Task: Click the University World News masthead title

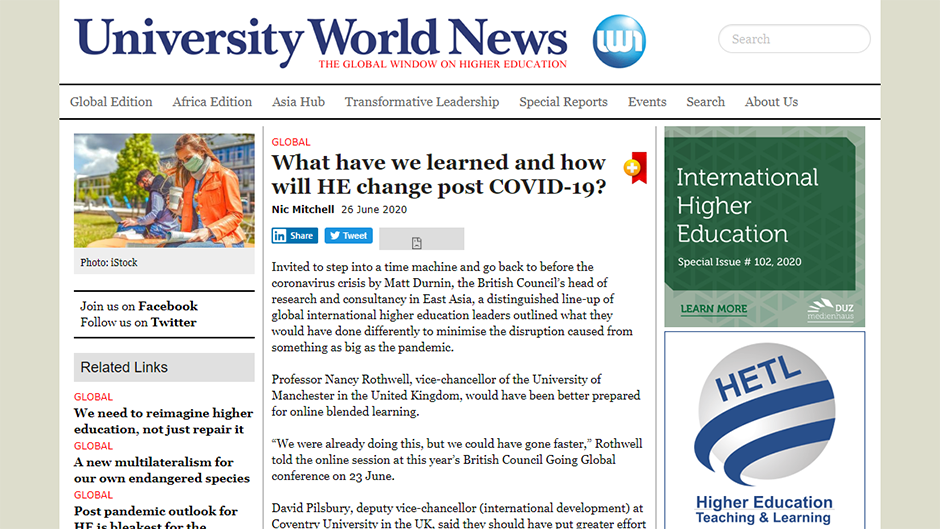Action: [321, 41]
